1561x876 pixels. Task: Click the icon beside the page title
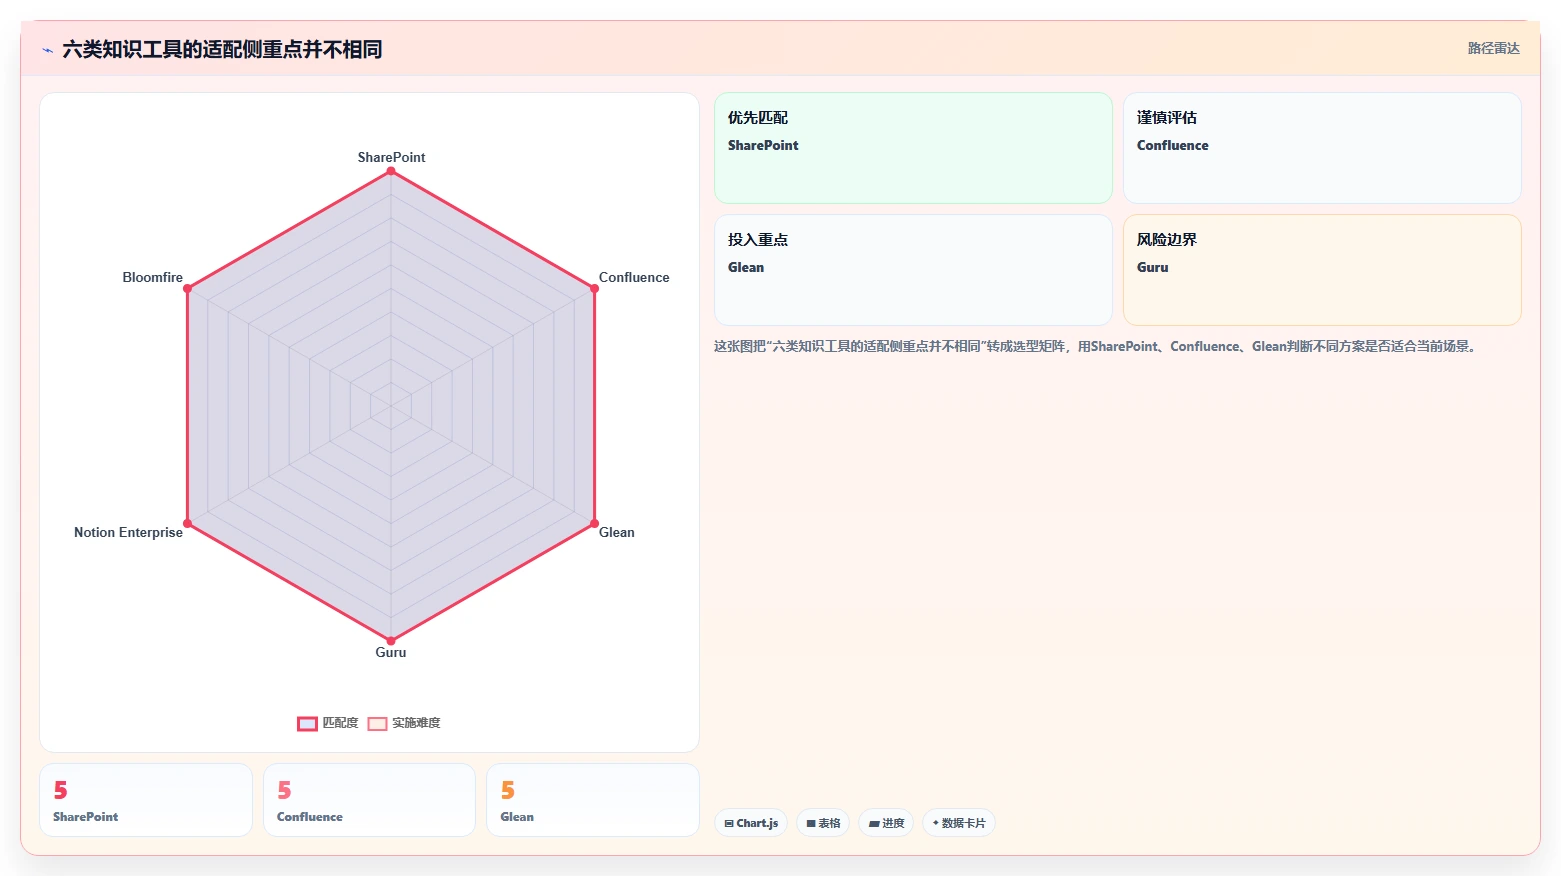pyautogui.click(x=47, y=50)
